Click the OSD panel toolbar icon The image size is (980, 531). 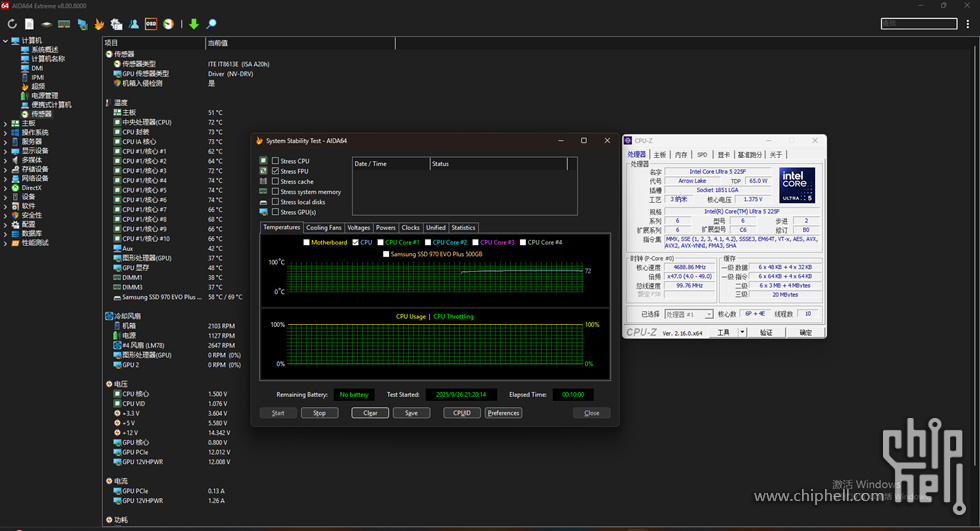151,24
